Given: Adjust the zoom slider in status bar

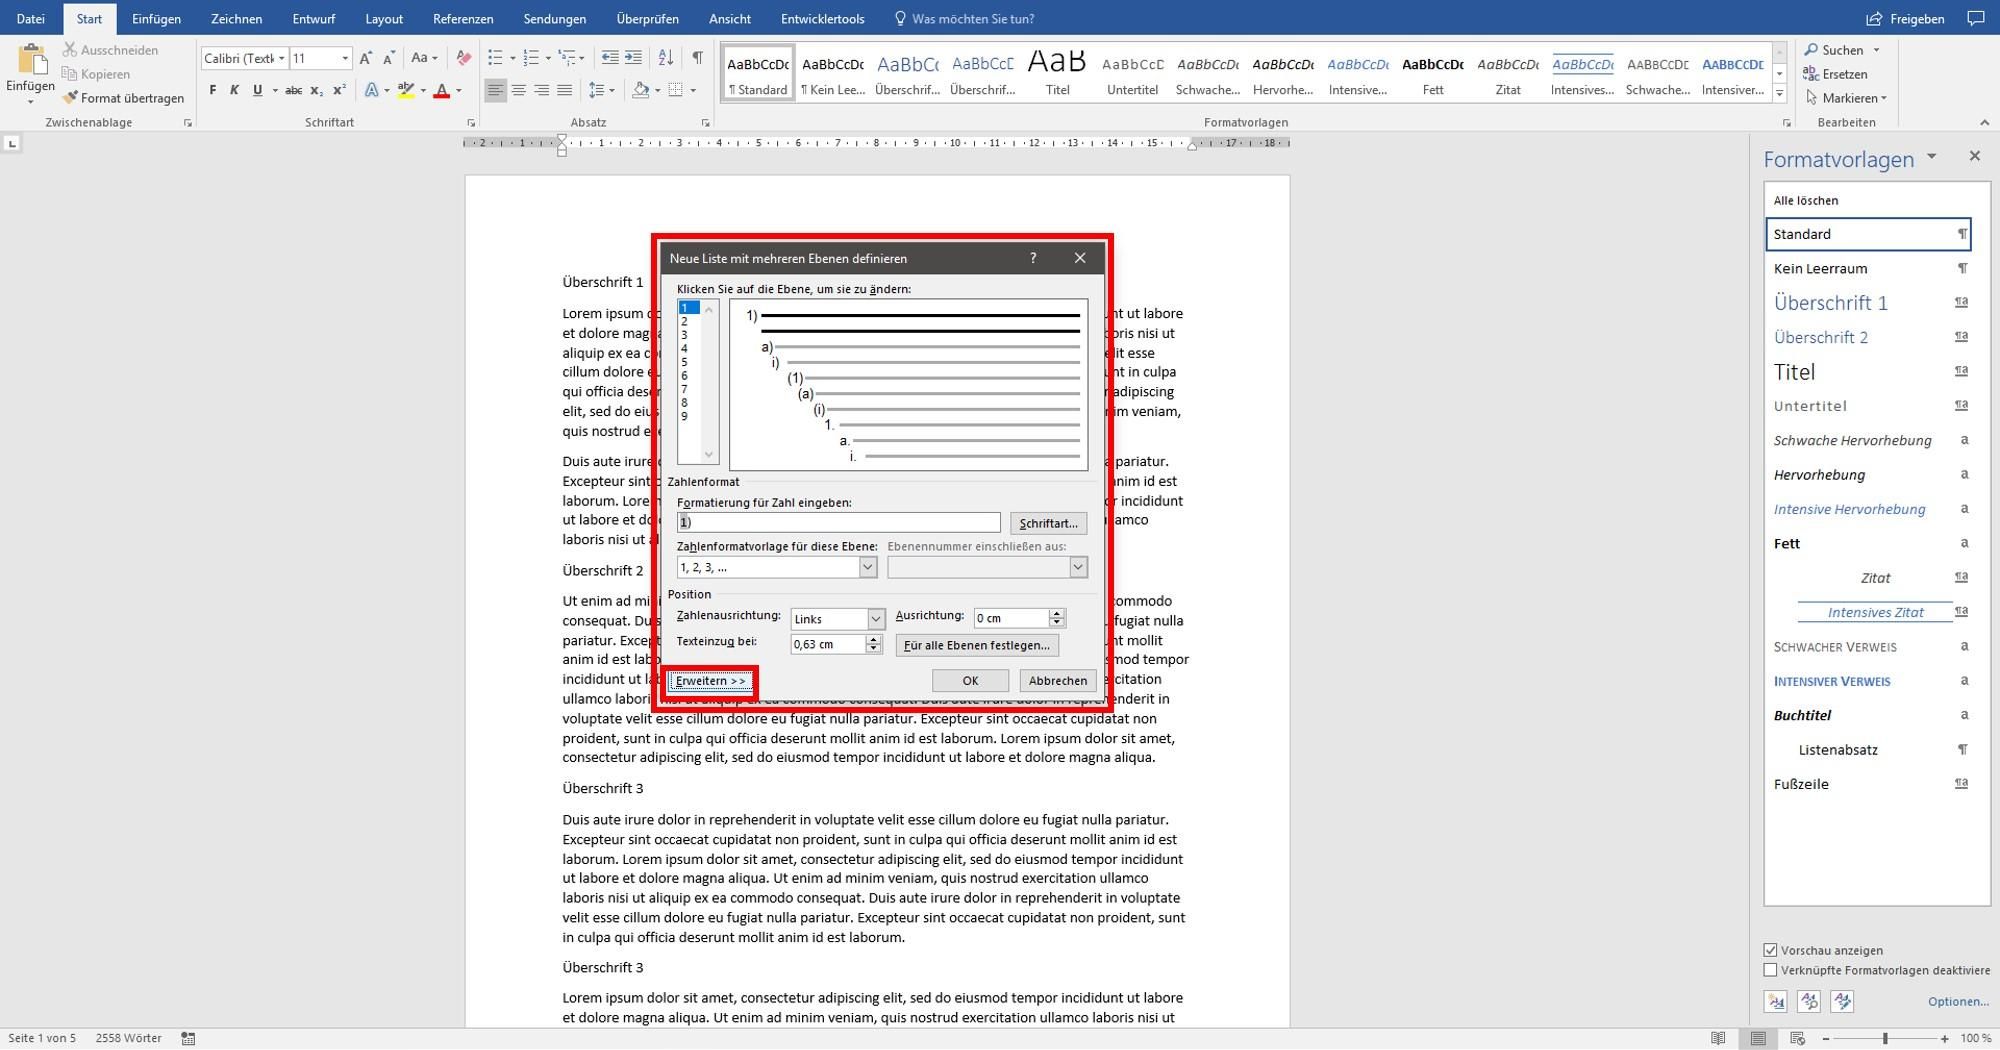Looking at the screenshot, I should (1885, 1039).
